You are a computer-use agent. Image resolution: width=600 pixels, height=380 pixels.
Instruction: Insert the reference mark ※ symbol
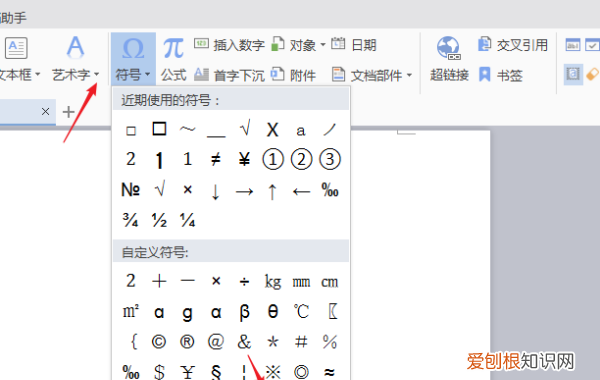[273, 372]
